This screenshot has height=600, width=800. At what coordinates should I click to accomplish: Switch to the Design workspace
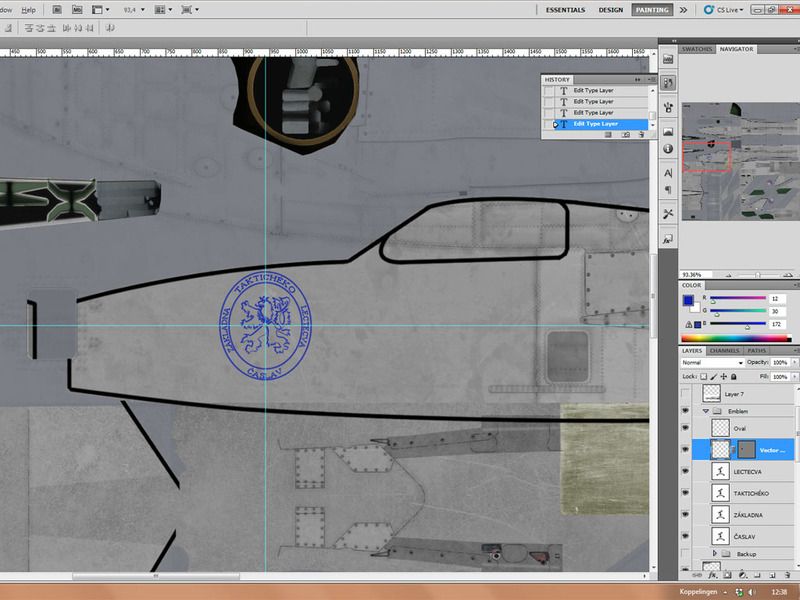tap(610, 9)
